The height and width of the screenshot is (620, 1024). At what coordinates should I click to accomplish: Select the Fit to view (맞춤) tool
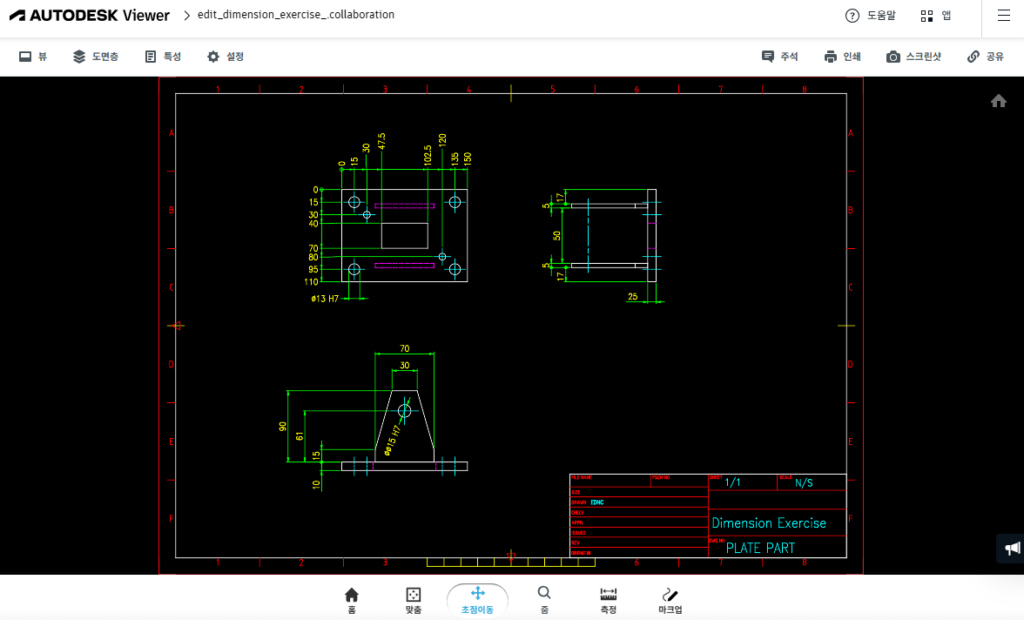pyautogui.click(x=413, y=599)
